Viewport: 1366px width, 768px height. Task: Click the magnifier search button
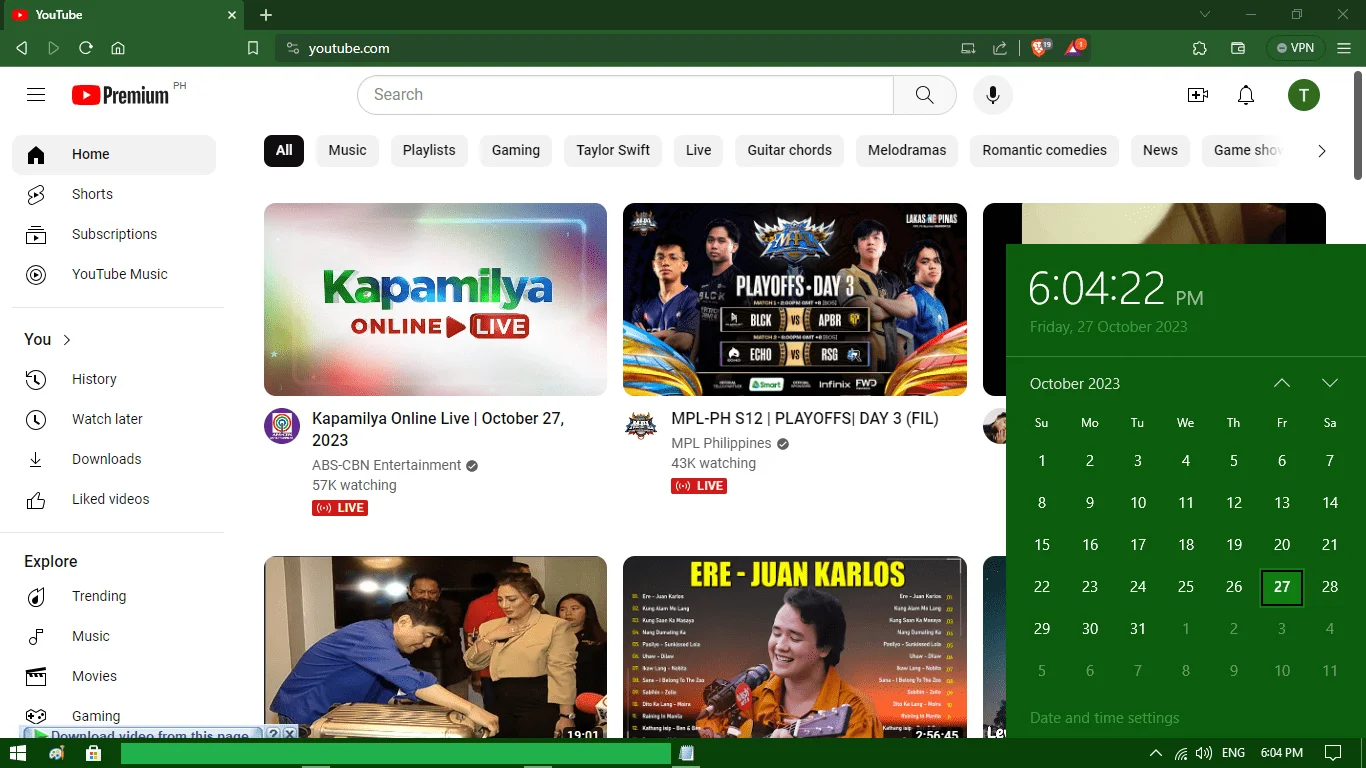[x=925, y=95]
